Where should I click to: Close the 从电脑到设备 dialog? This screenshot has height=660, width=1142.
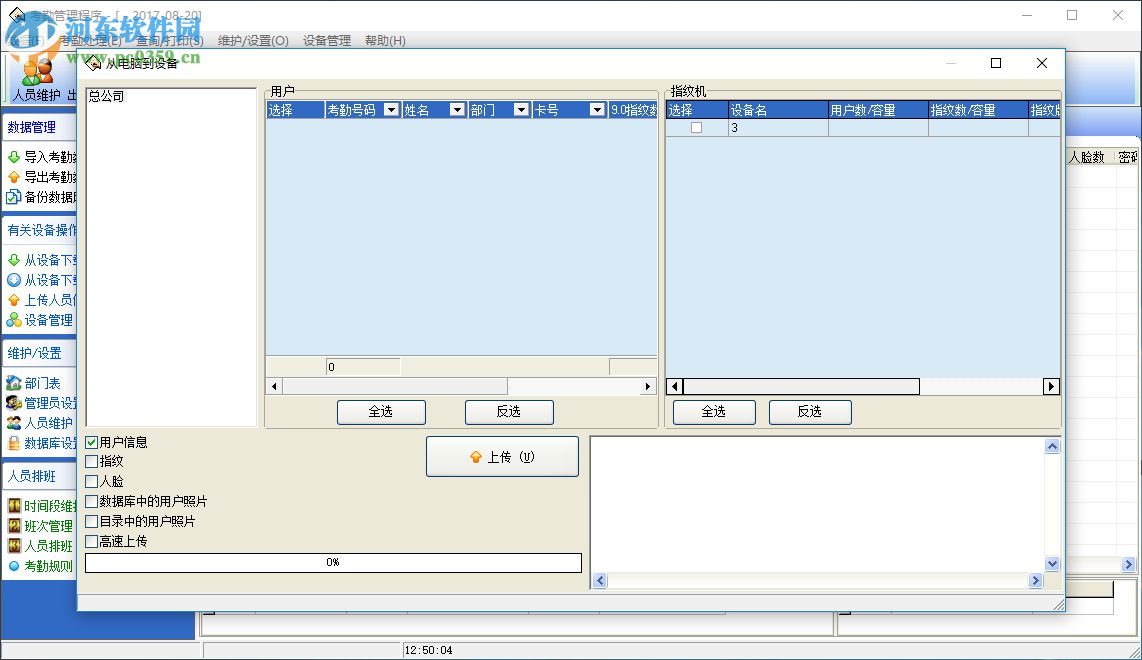tap(1042, 63)
